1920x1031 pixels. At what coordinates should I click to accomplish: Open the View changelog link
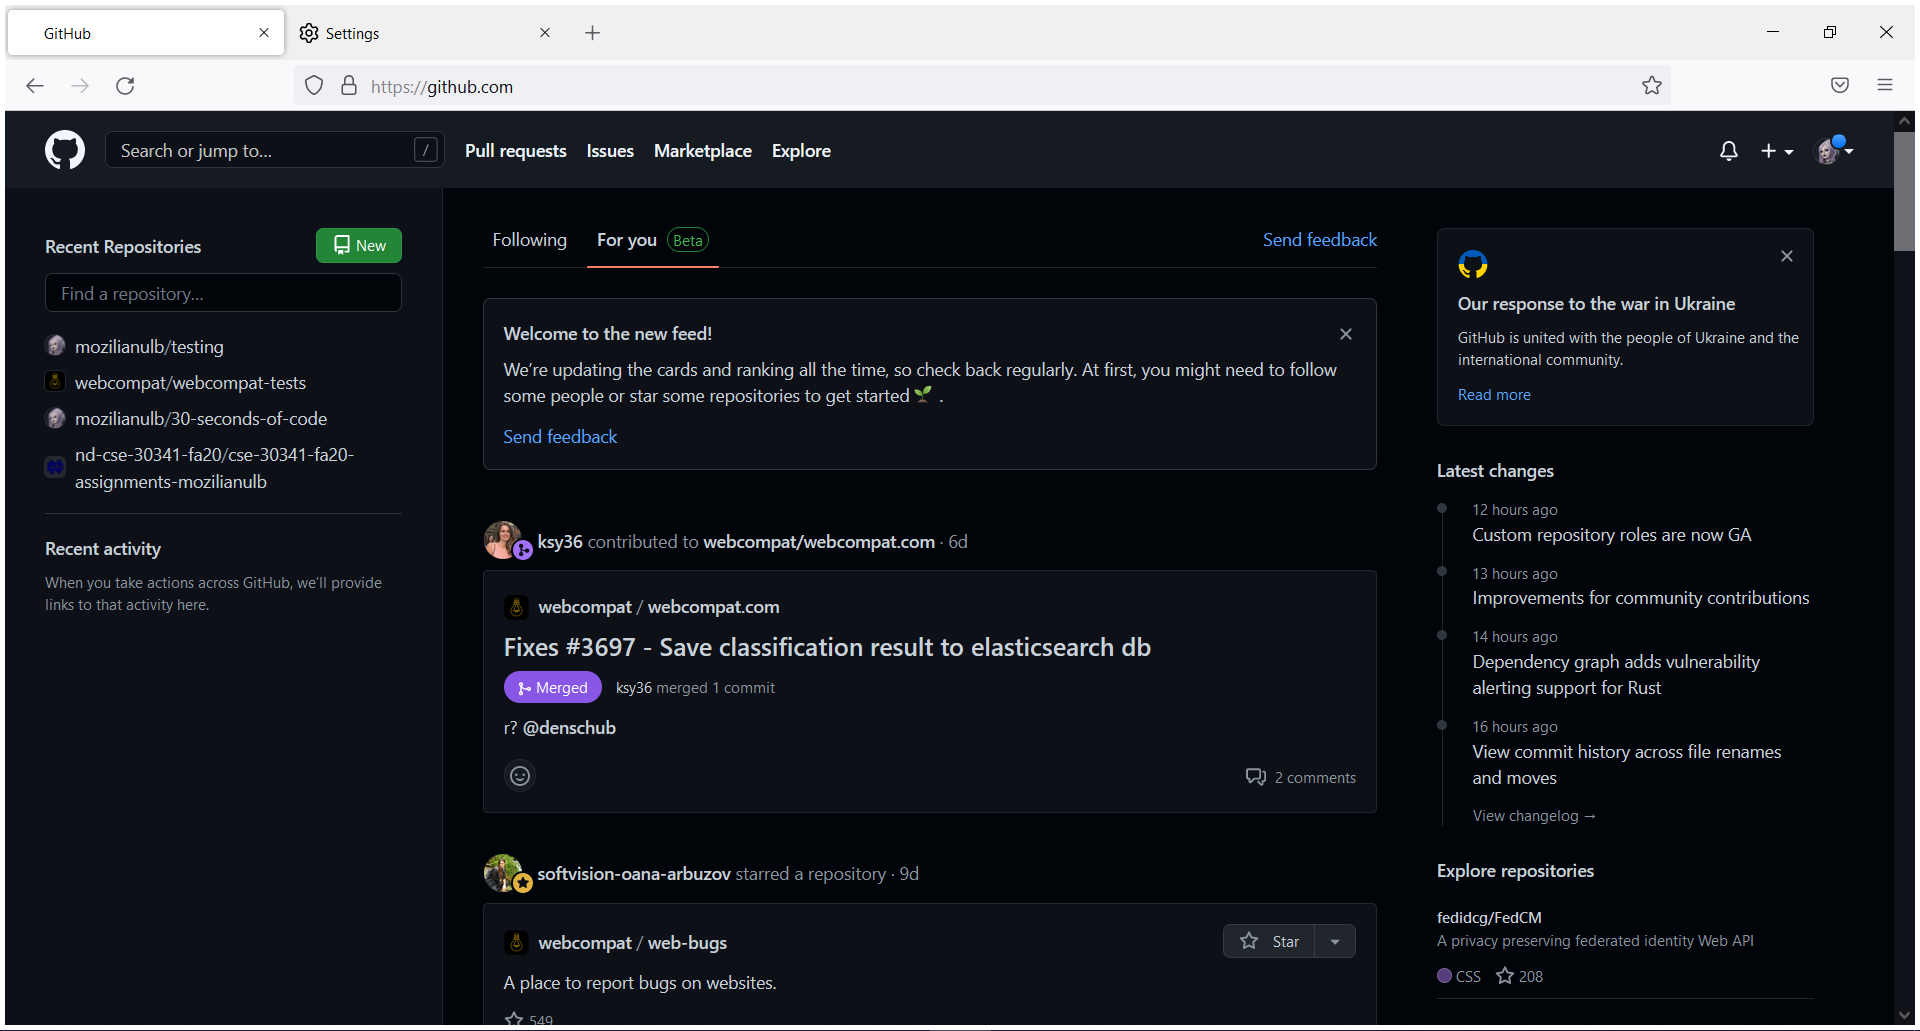pos(1534,816)
